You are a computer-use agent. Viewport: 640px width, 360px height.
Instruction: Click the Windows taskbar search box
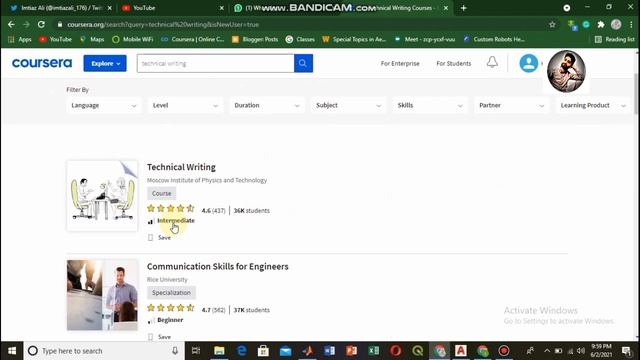(x=104, y=351)
